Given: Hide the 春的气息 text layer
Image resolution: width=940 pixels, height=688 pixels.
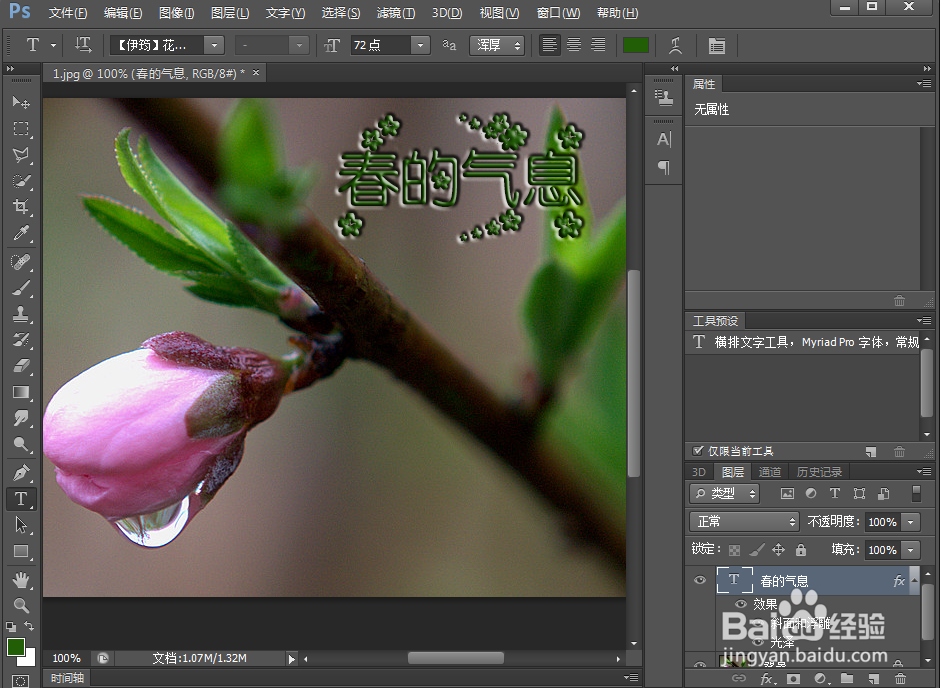Looking at the screenshot, I should pos(700,580).
